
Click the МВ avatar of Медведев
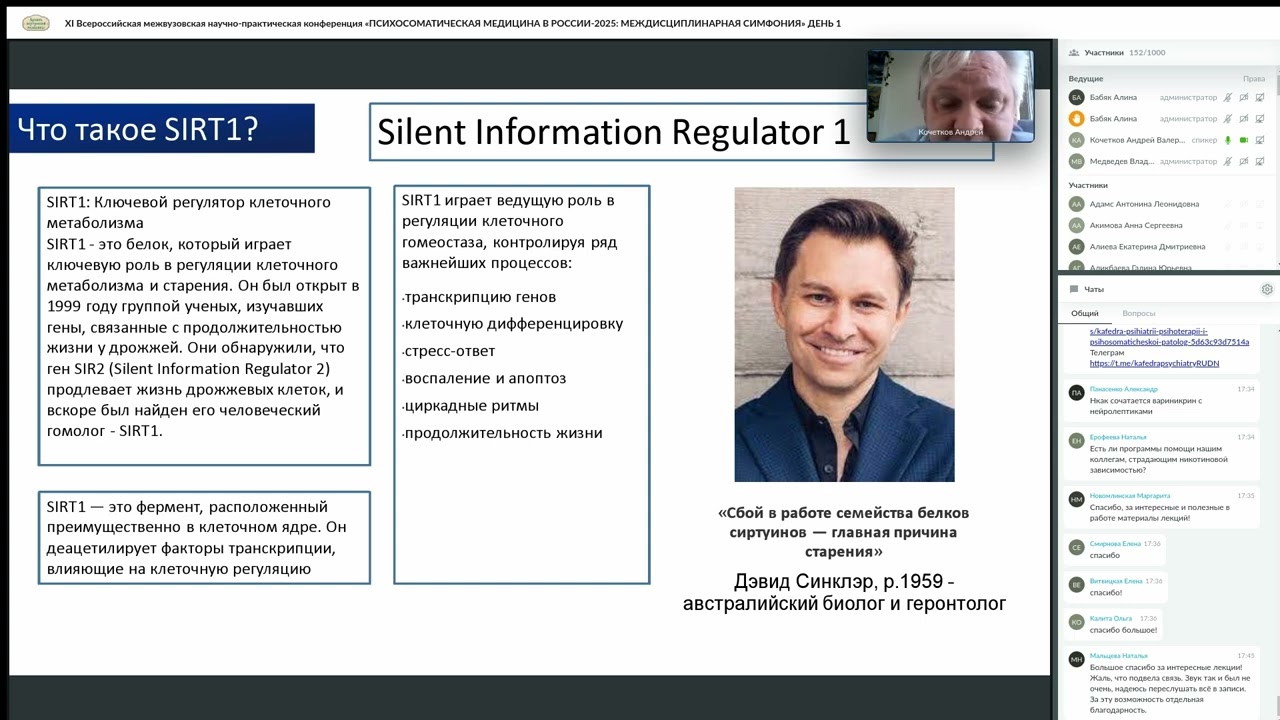[x=1076, y=161]
